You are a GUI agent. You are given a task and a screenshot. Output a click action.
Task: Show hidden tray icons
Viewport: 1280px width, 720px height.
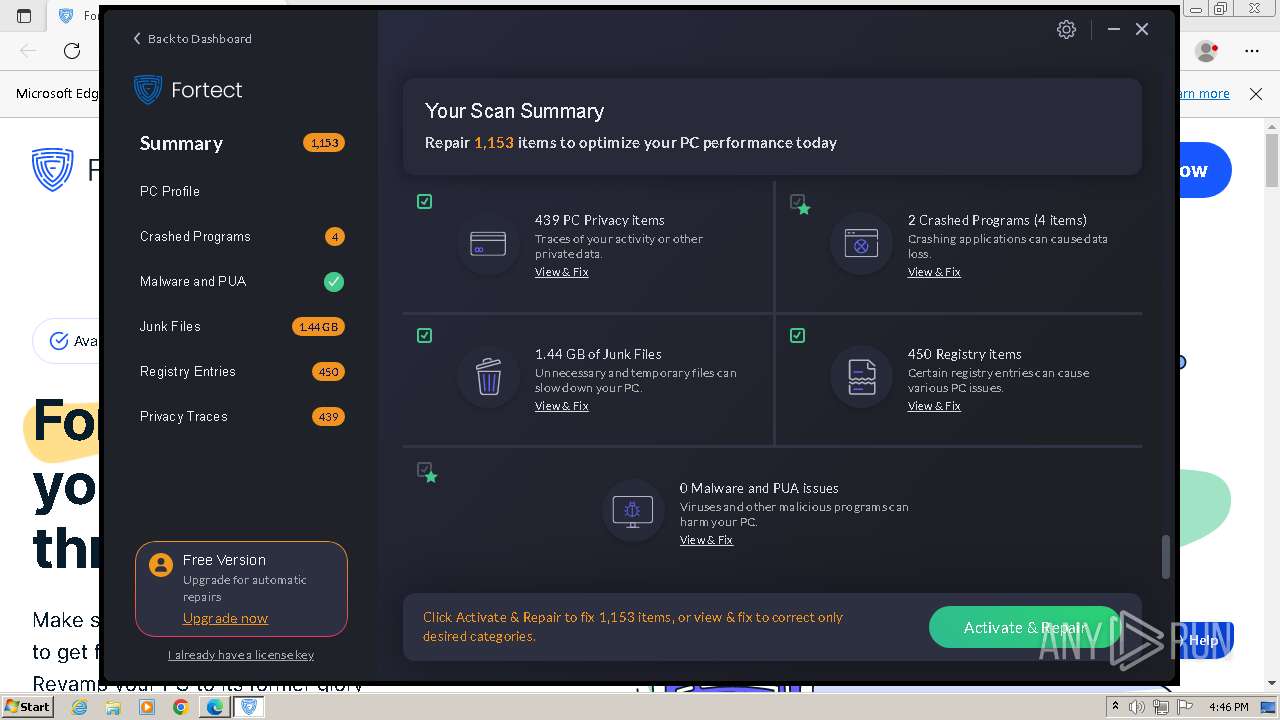tap(1115, 707)
